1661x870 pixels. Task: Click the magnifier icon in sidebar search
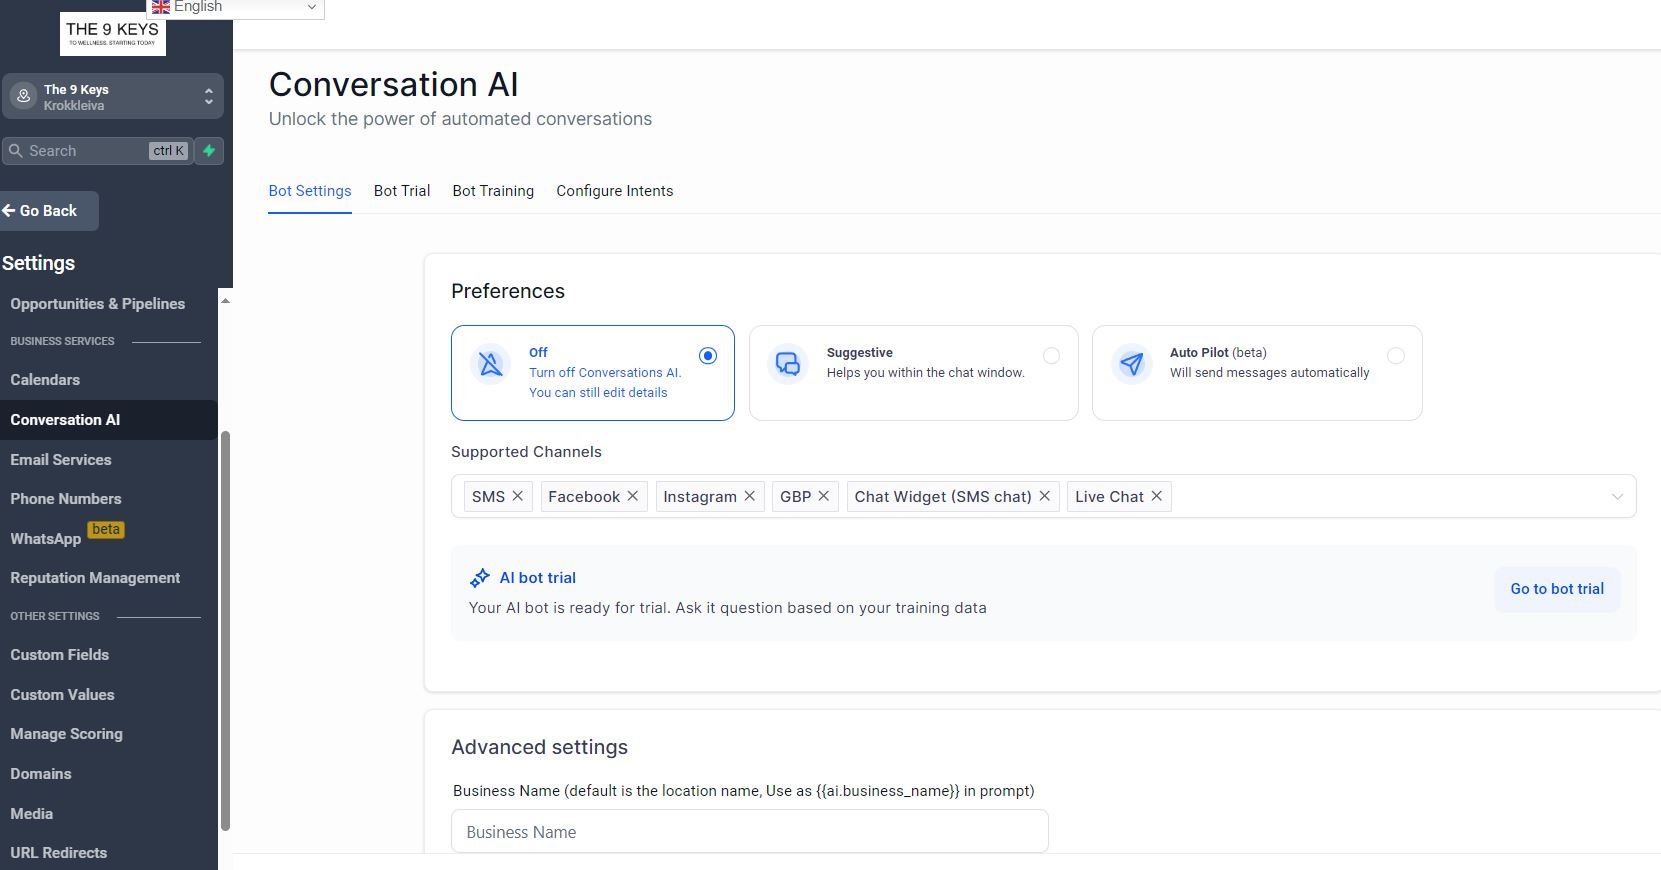click(16, 151)
